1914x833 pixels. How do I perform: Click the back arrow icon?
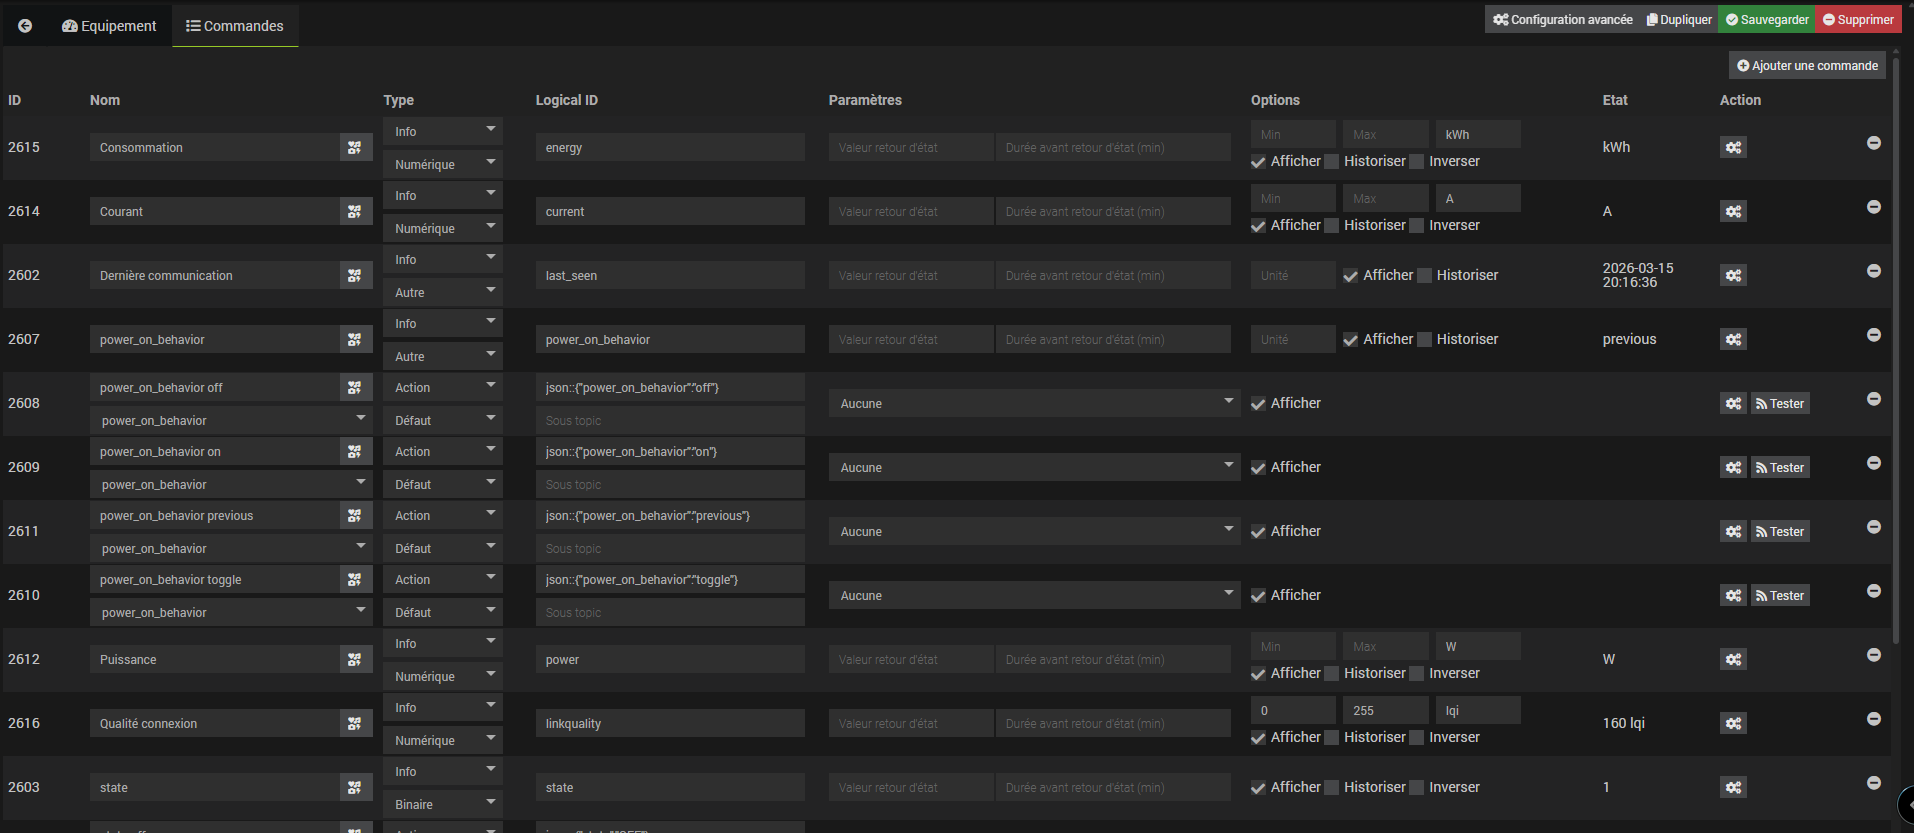point(25,26)
